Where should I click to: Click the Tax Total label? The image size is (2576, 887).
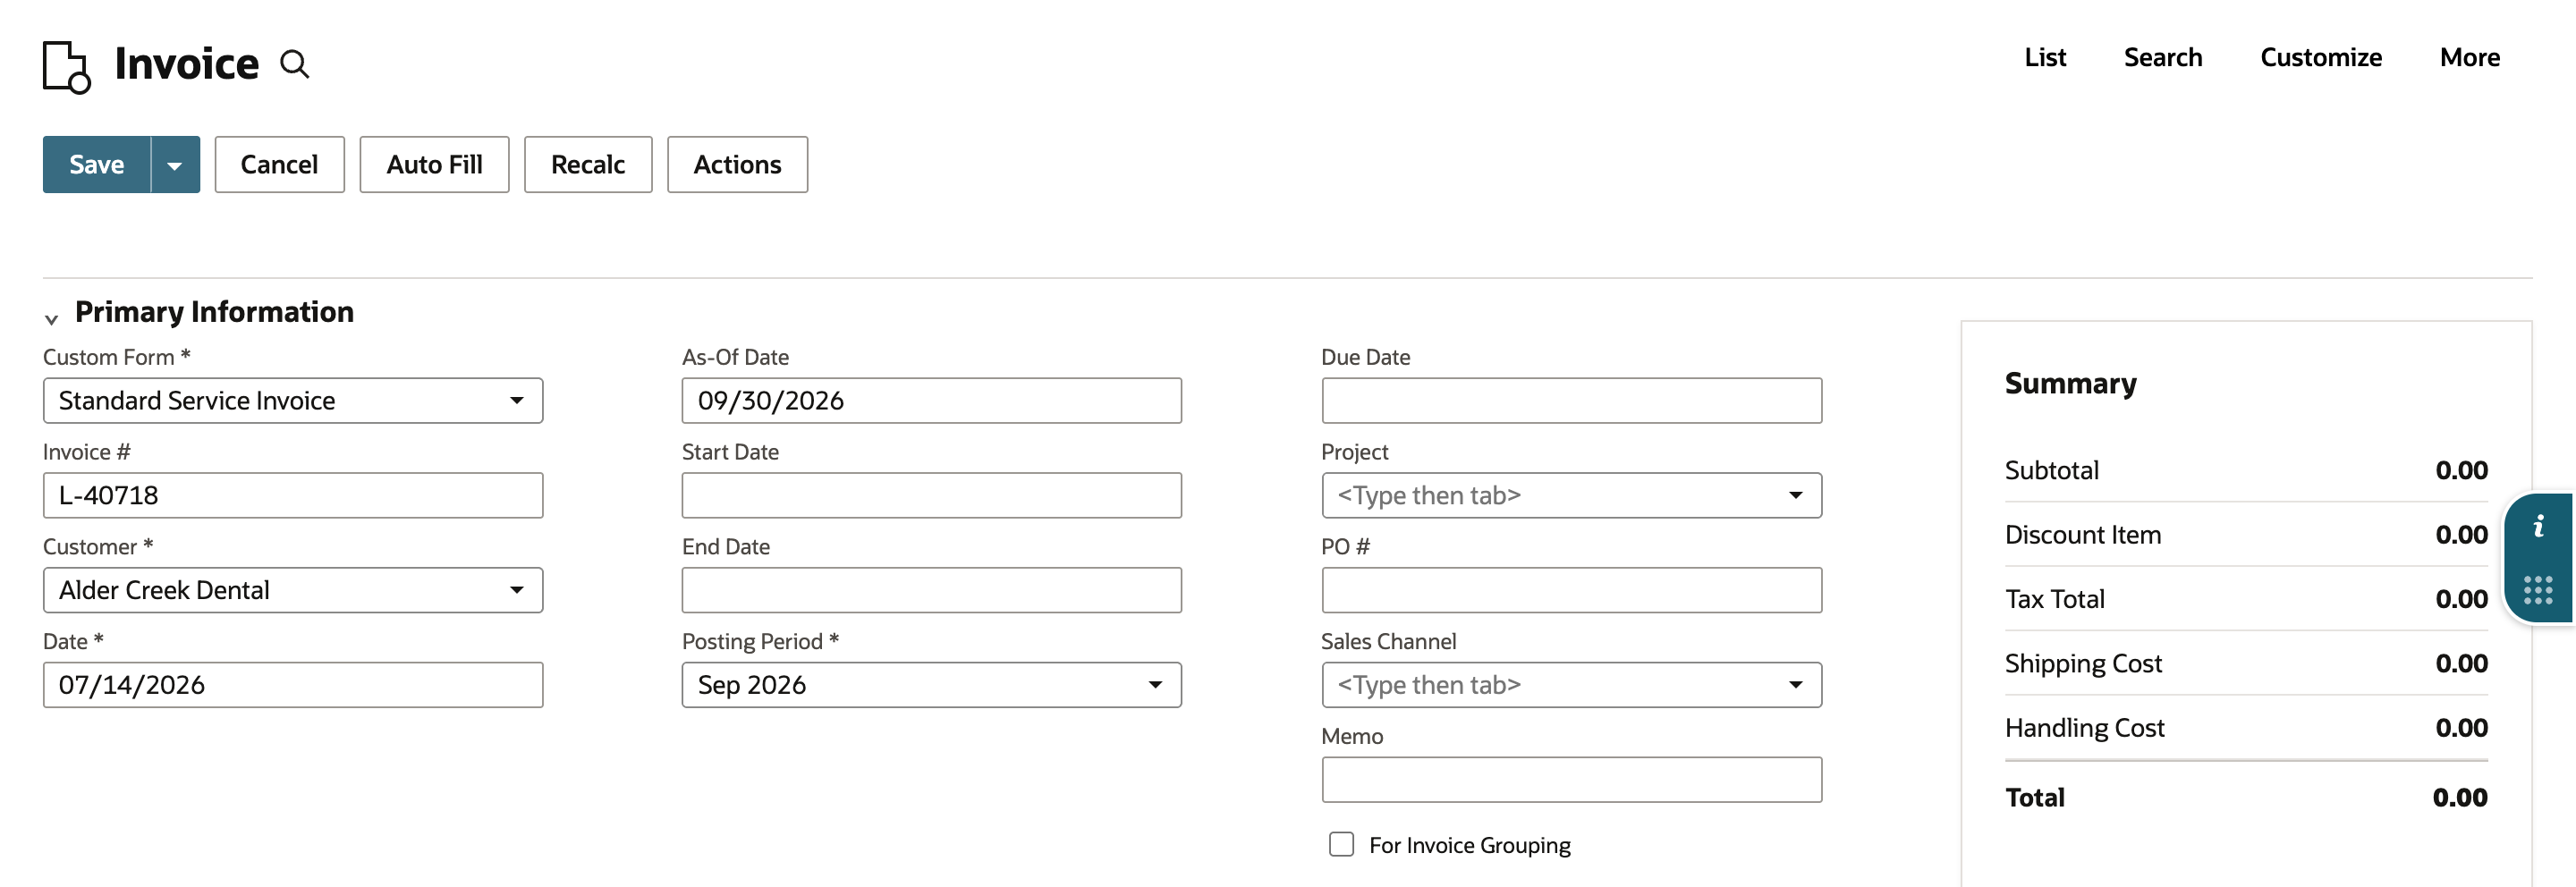click(x=2054, y=599)
